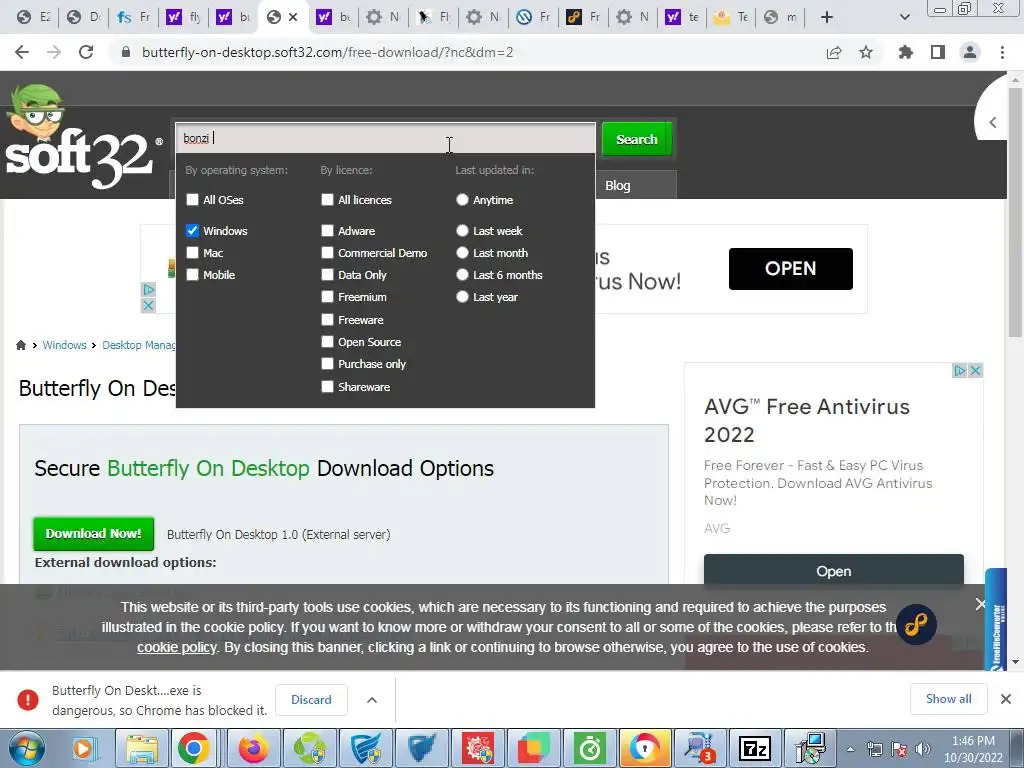This screenshot has width=1024, height=768.
Task: Open Chrome from the taskbar
Action: (x=193, y=748)
